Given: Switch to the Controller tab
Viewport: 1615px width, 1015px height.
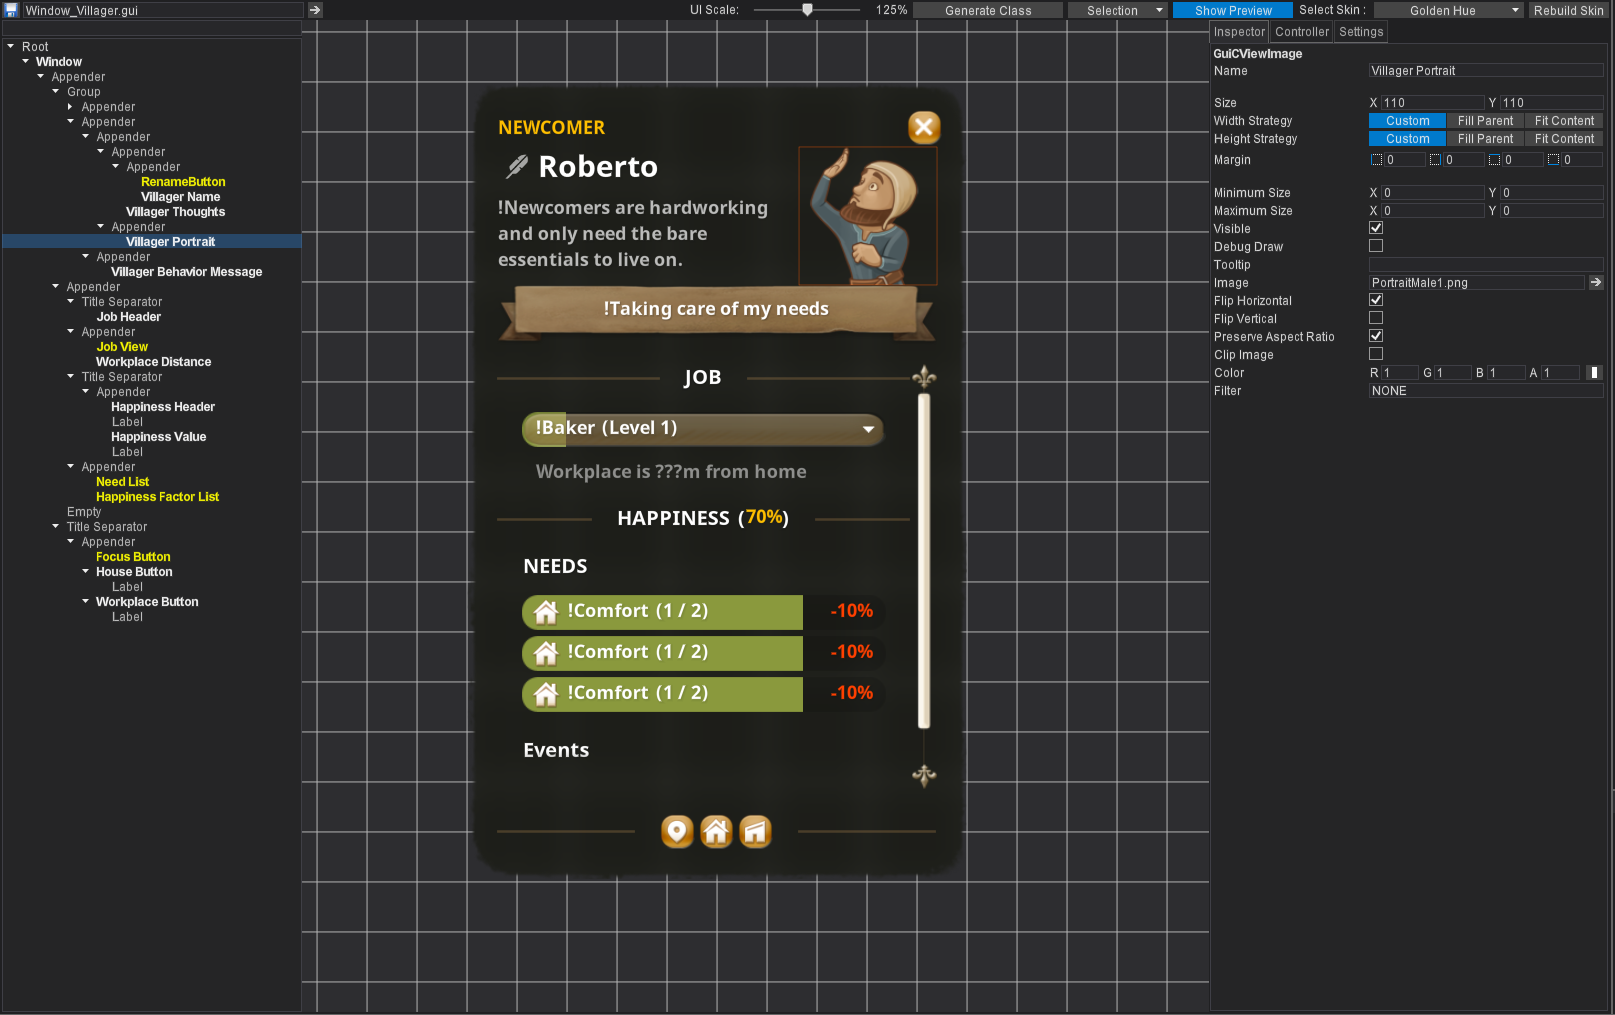Looking at the screenshot, I should pyautogui.click(x=1301, y=31).
